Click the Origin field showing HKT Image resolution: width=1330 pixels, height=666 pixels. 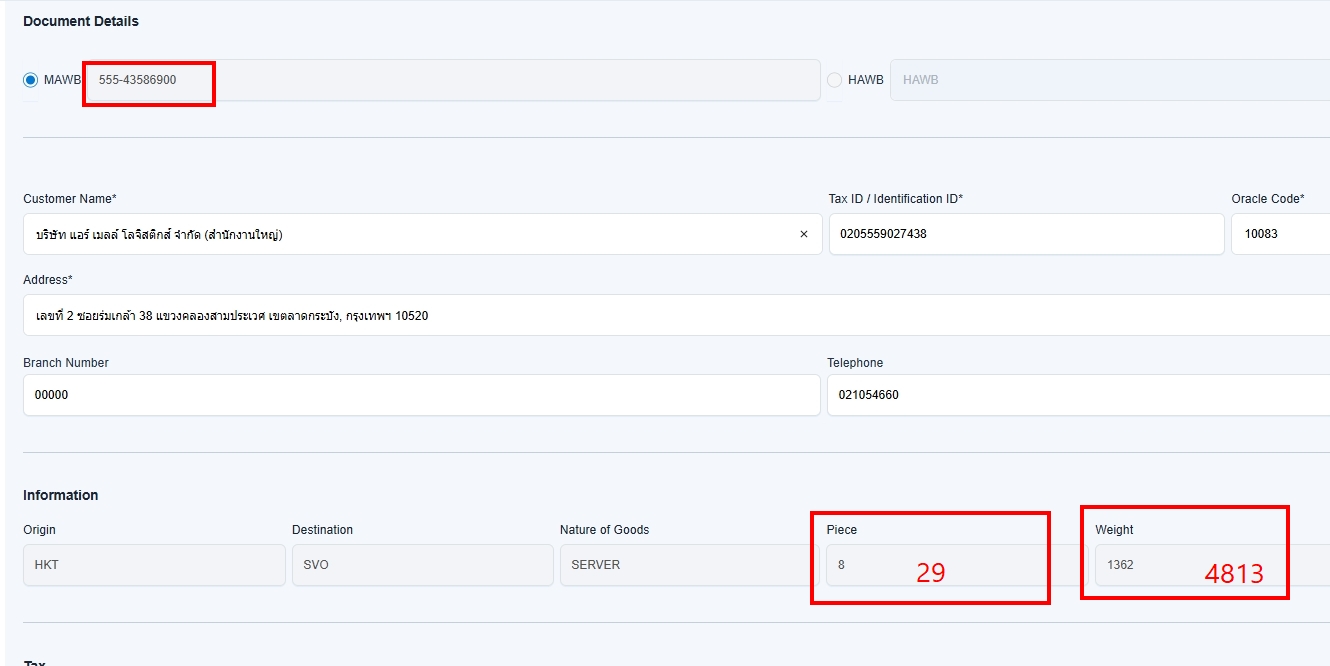coord(154,565)
